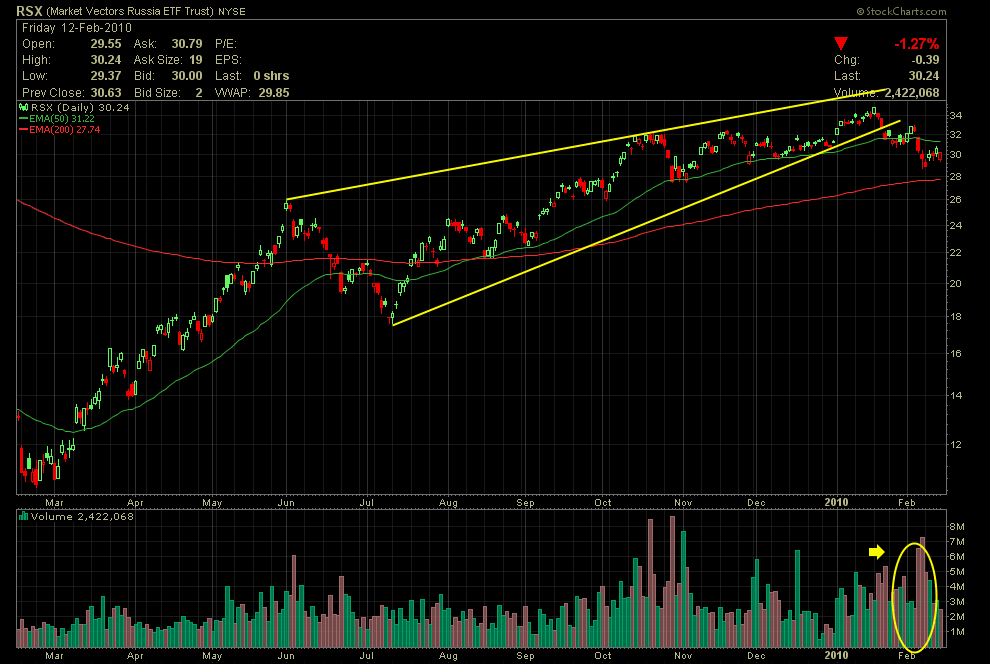This screenshot has width=990, height=664.
Task: Click the 5M volume axis label
Action: click(957, 572)
